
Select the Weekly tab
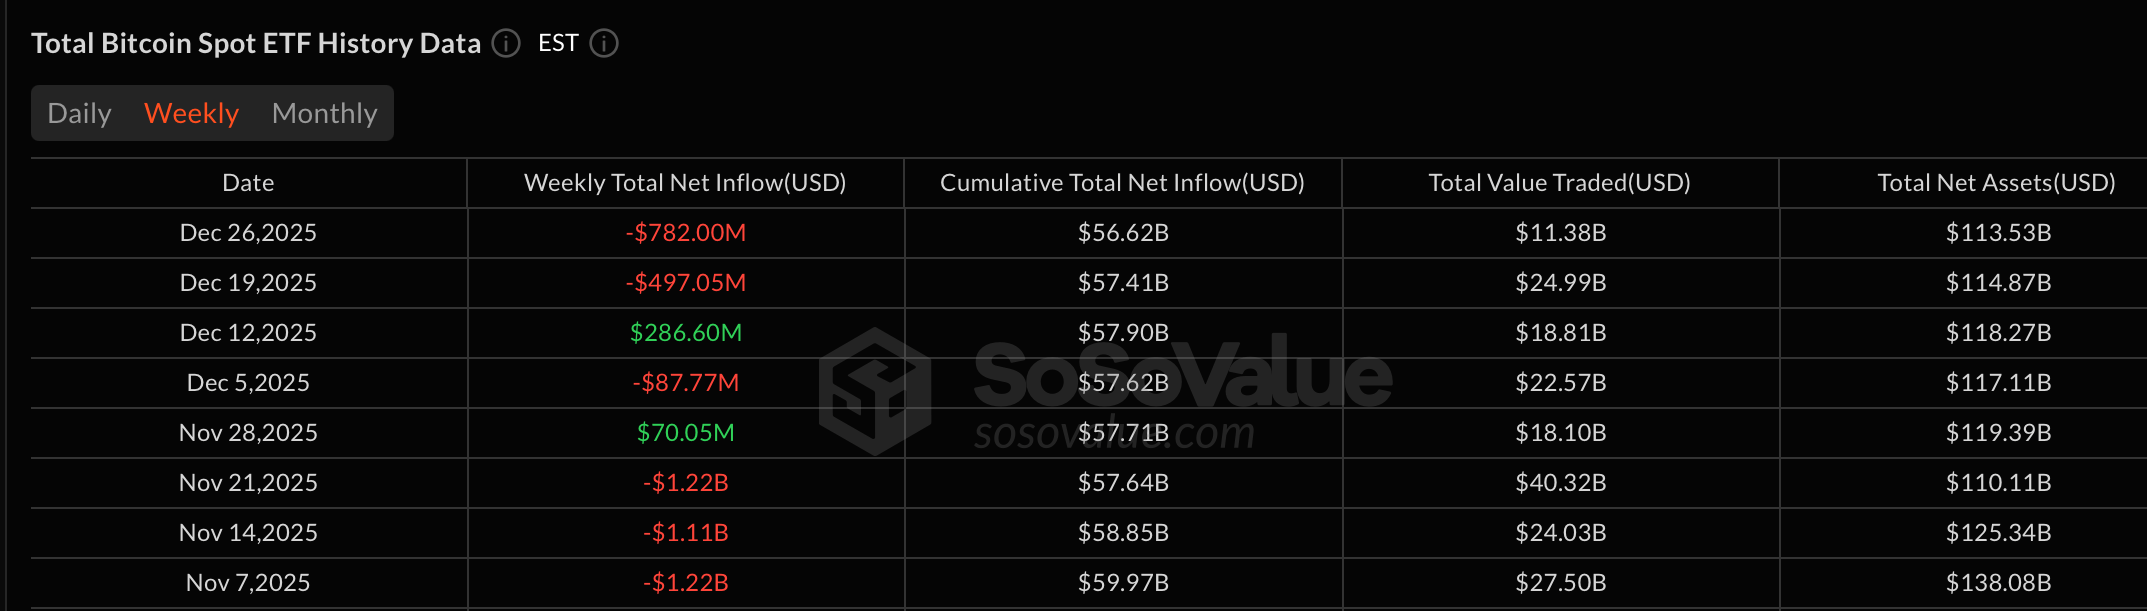click(x=191, y=113)
